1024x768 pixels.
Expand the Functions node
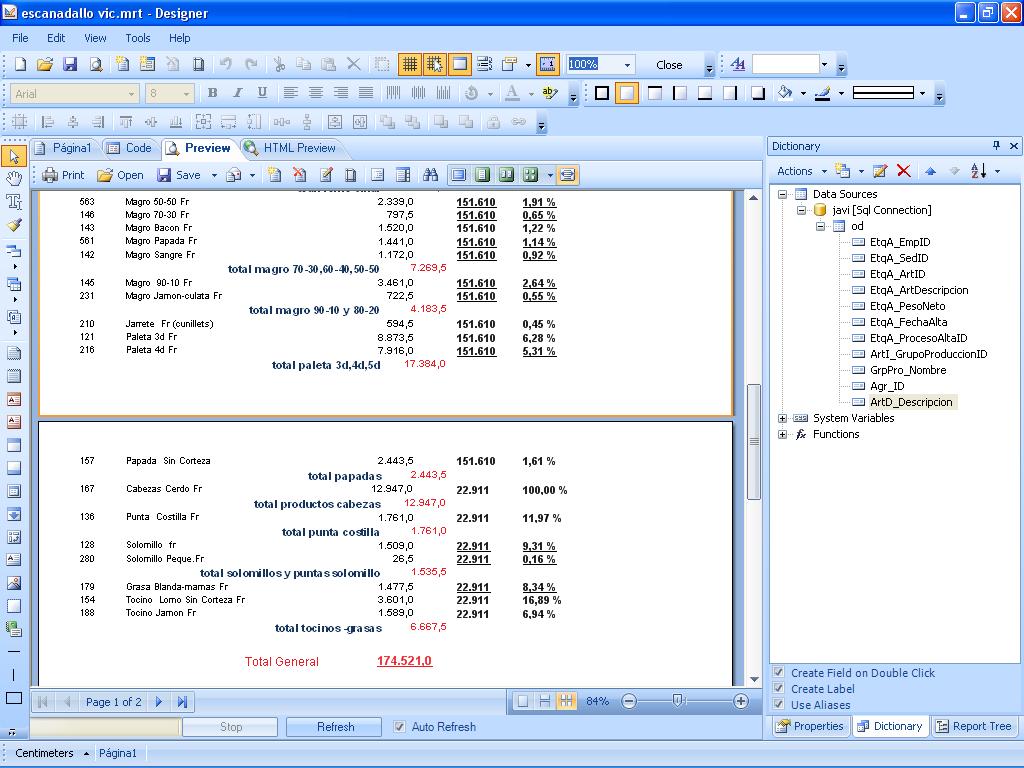tap(782, 434)
